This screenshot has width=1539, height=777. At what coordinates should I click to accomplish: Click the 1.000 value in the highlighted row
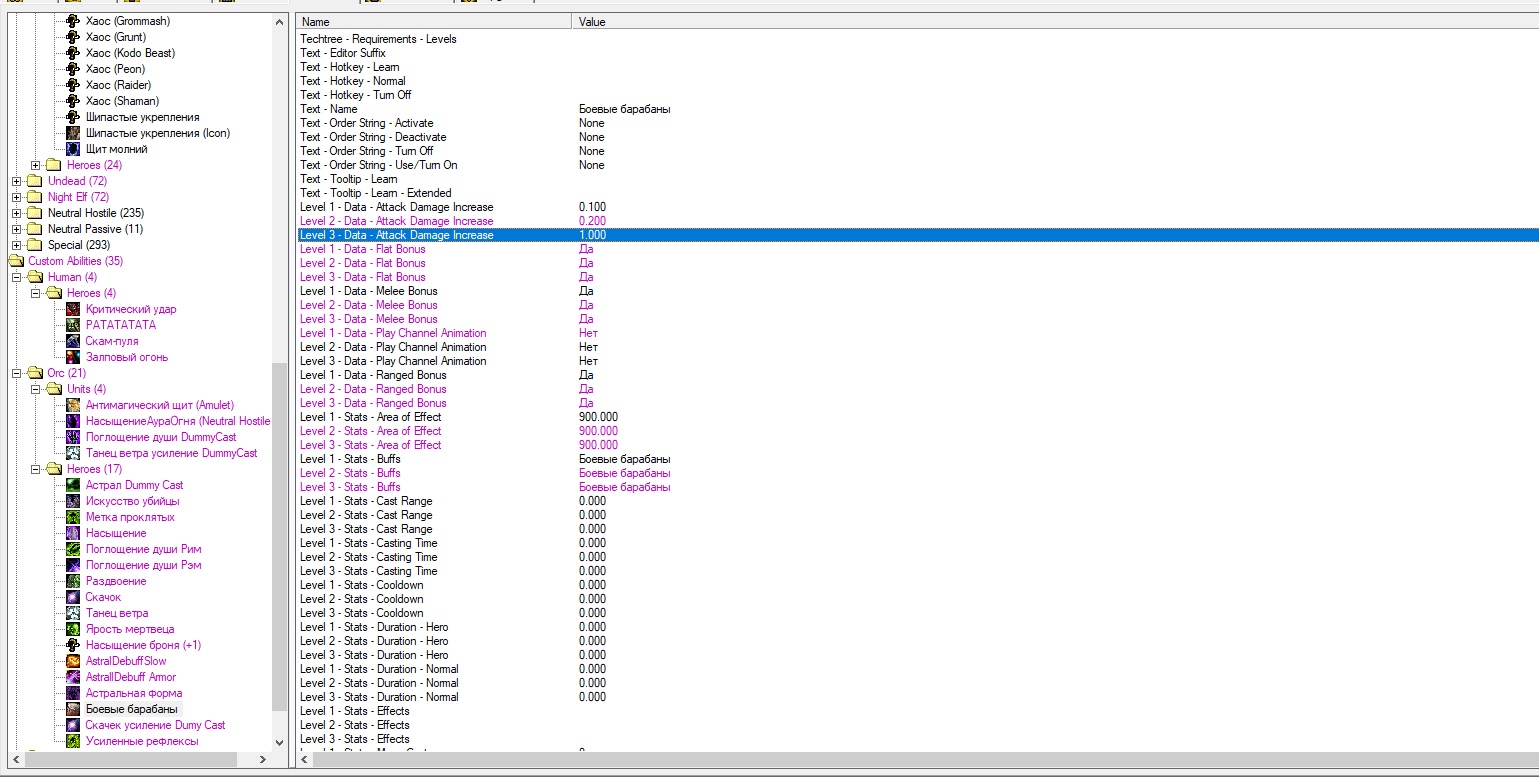[x=592, y=235]
